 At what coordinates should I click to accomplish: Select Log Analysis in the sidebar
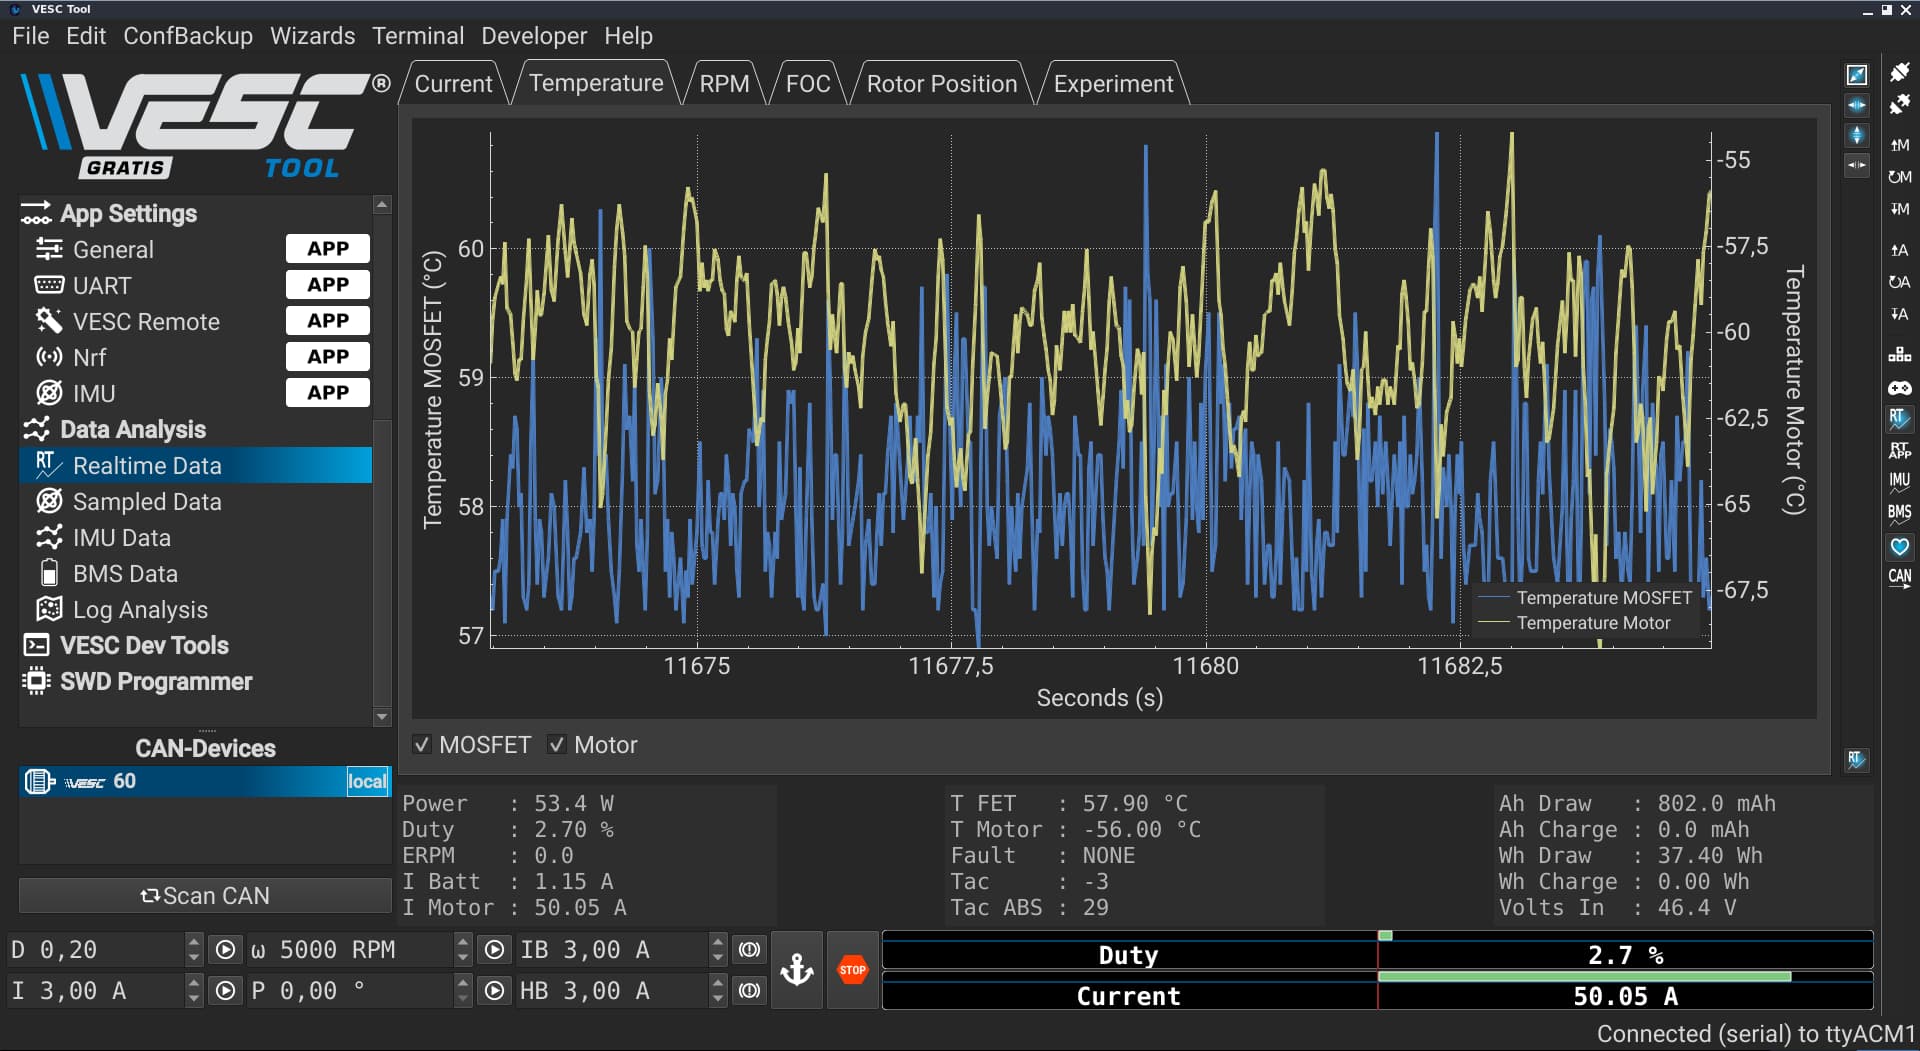coord(140,610)
